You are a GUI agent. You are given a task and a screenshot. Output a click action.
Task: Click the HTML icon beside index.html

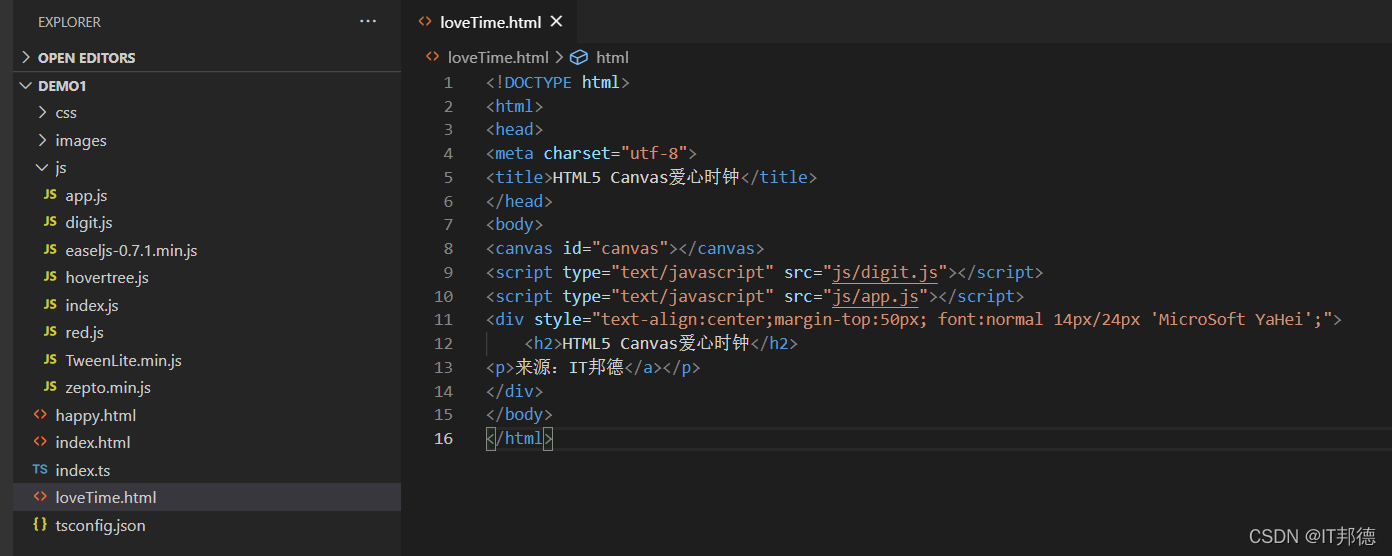(40, 442)
